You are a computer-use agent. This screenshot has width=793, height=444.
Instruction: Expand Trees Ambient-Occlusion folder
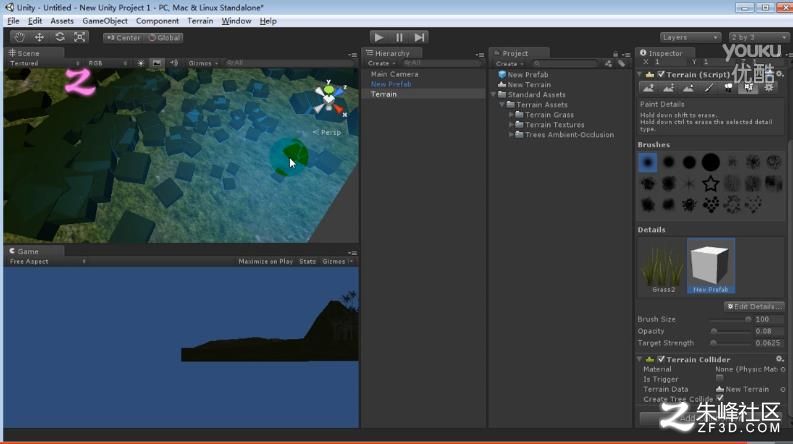click(511, 135)
